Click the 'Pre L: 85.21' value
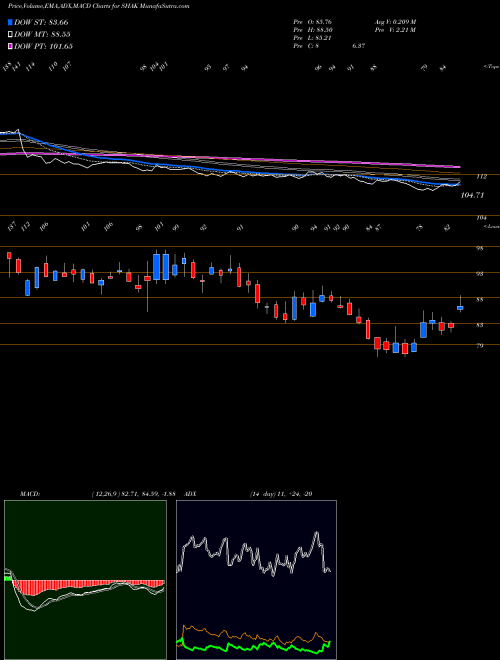The height and width of the screenshot is (660, 500). point(313,38)
